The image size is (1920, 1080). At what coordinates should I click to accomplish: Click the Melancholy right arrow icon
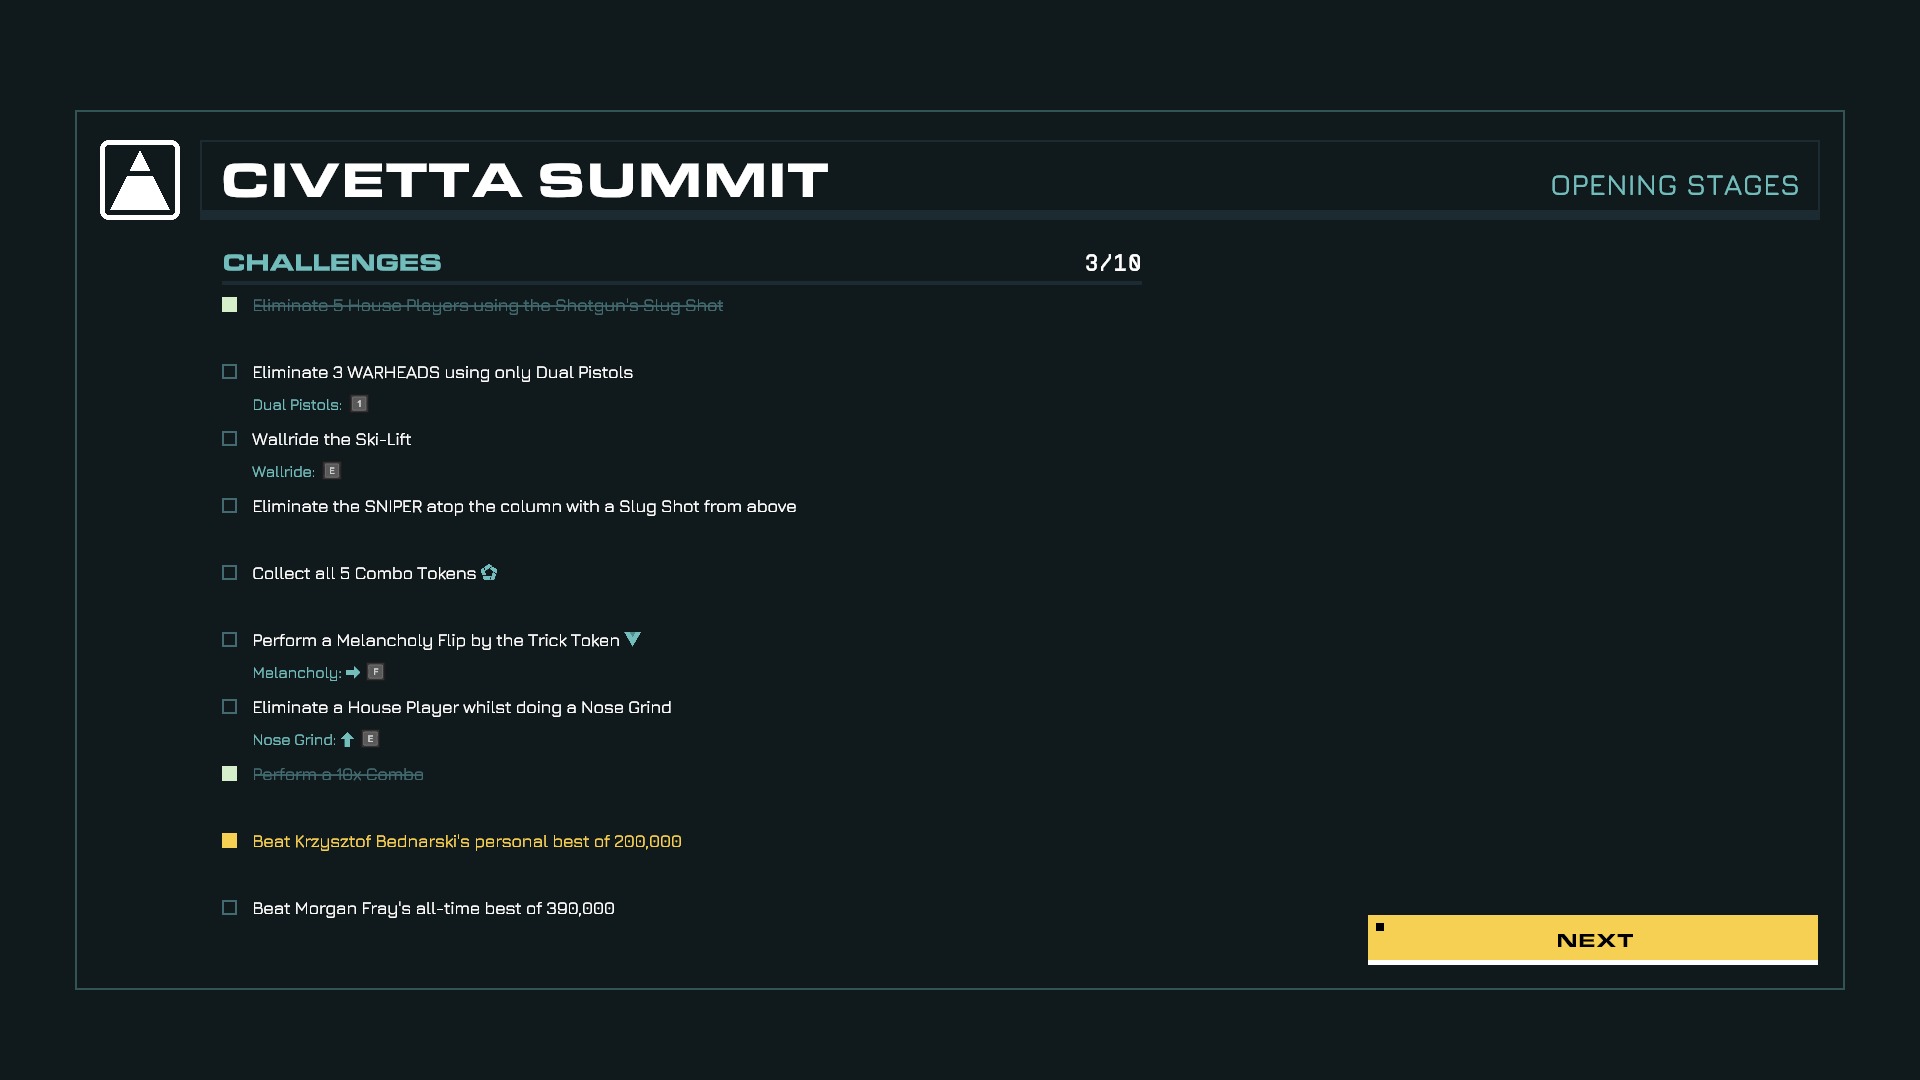[x=353, y=673]
